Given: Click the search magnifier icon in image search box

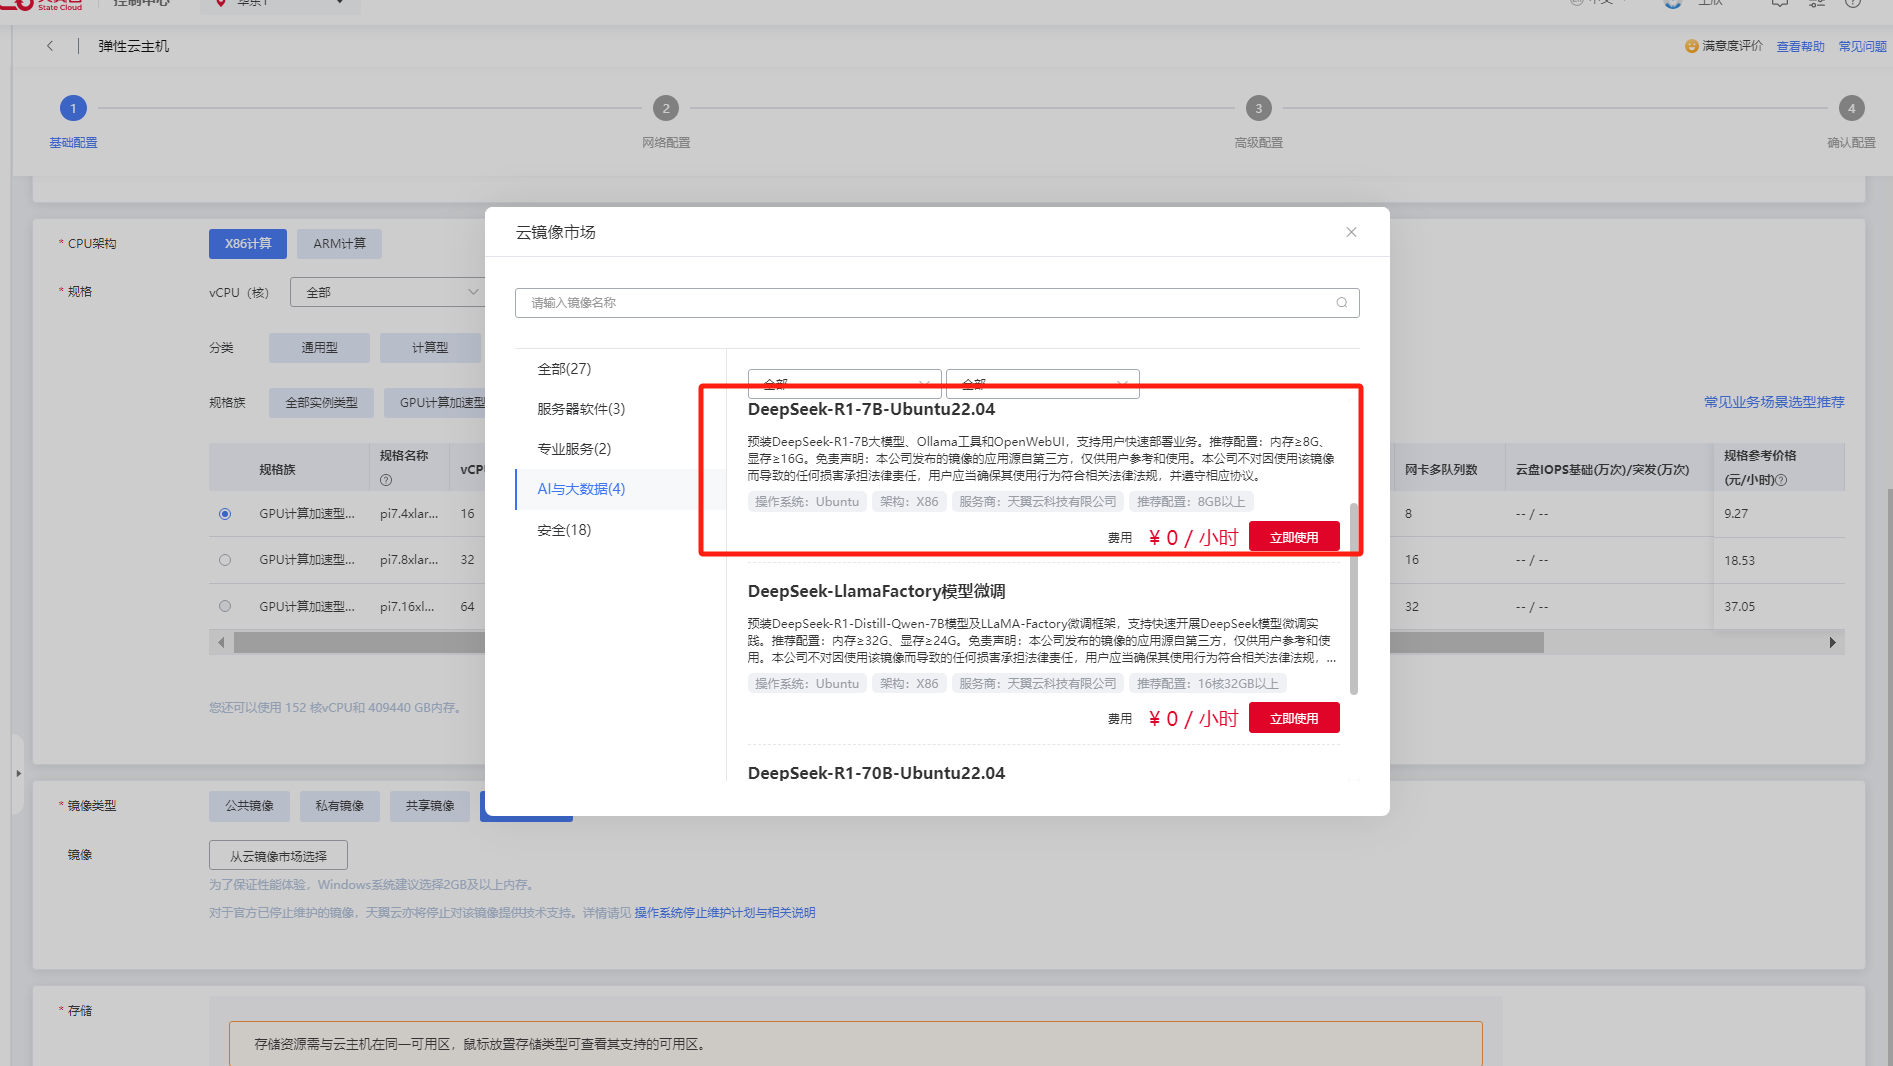Looking at the screenshot, I should pyautogui.click(x=1342, y=303).
